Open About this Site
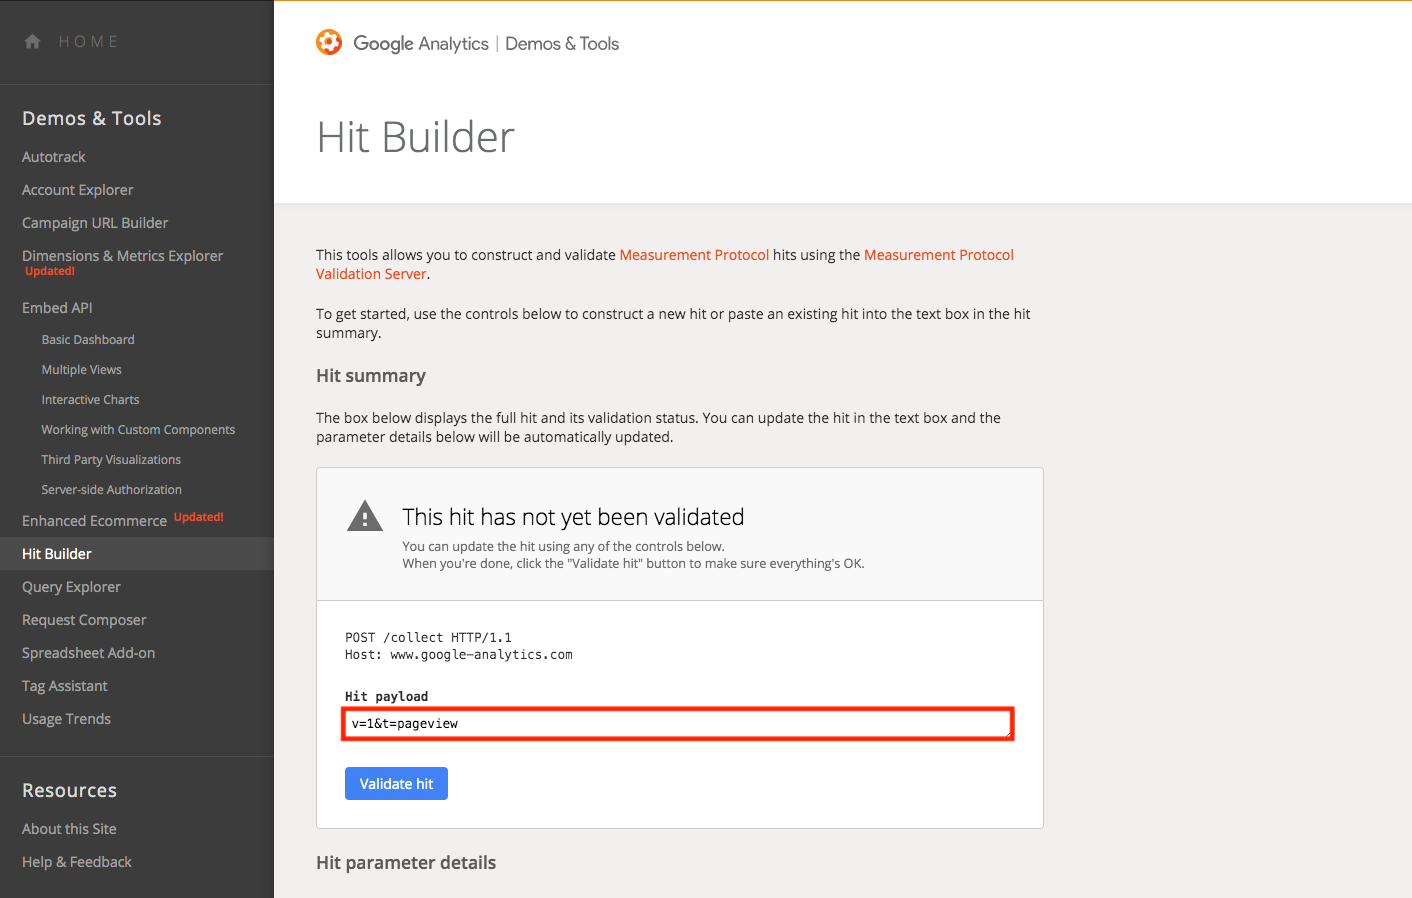This screenshot has height=898, width=1412. 69,829
